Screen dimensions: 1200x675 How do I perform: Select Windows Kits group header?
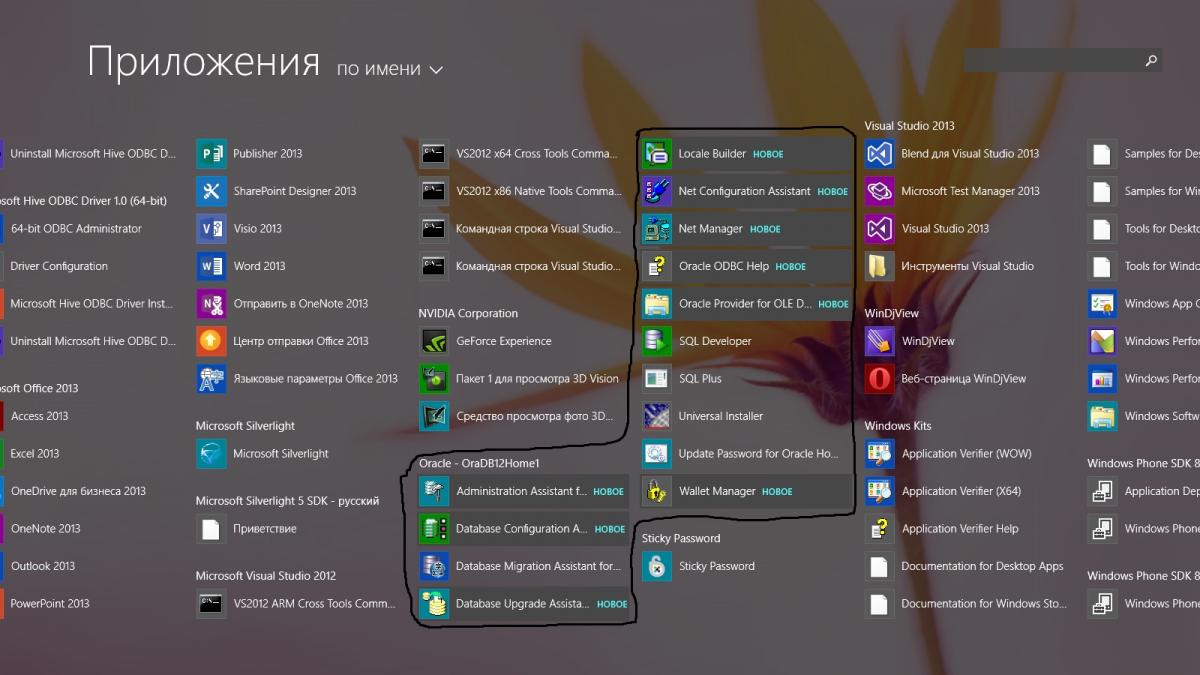pos(897,426)
